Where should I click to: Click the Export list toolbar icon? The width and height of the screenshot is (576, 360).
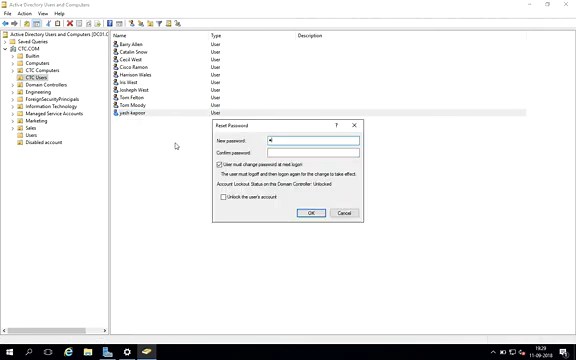pos(97,24)
